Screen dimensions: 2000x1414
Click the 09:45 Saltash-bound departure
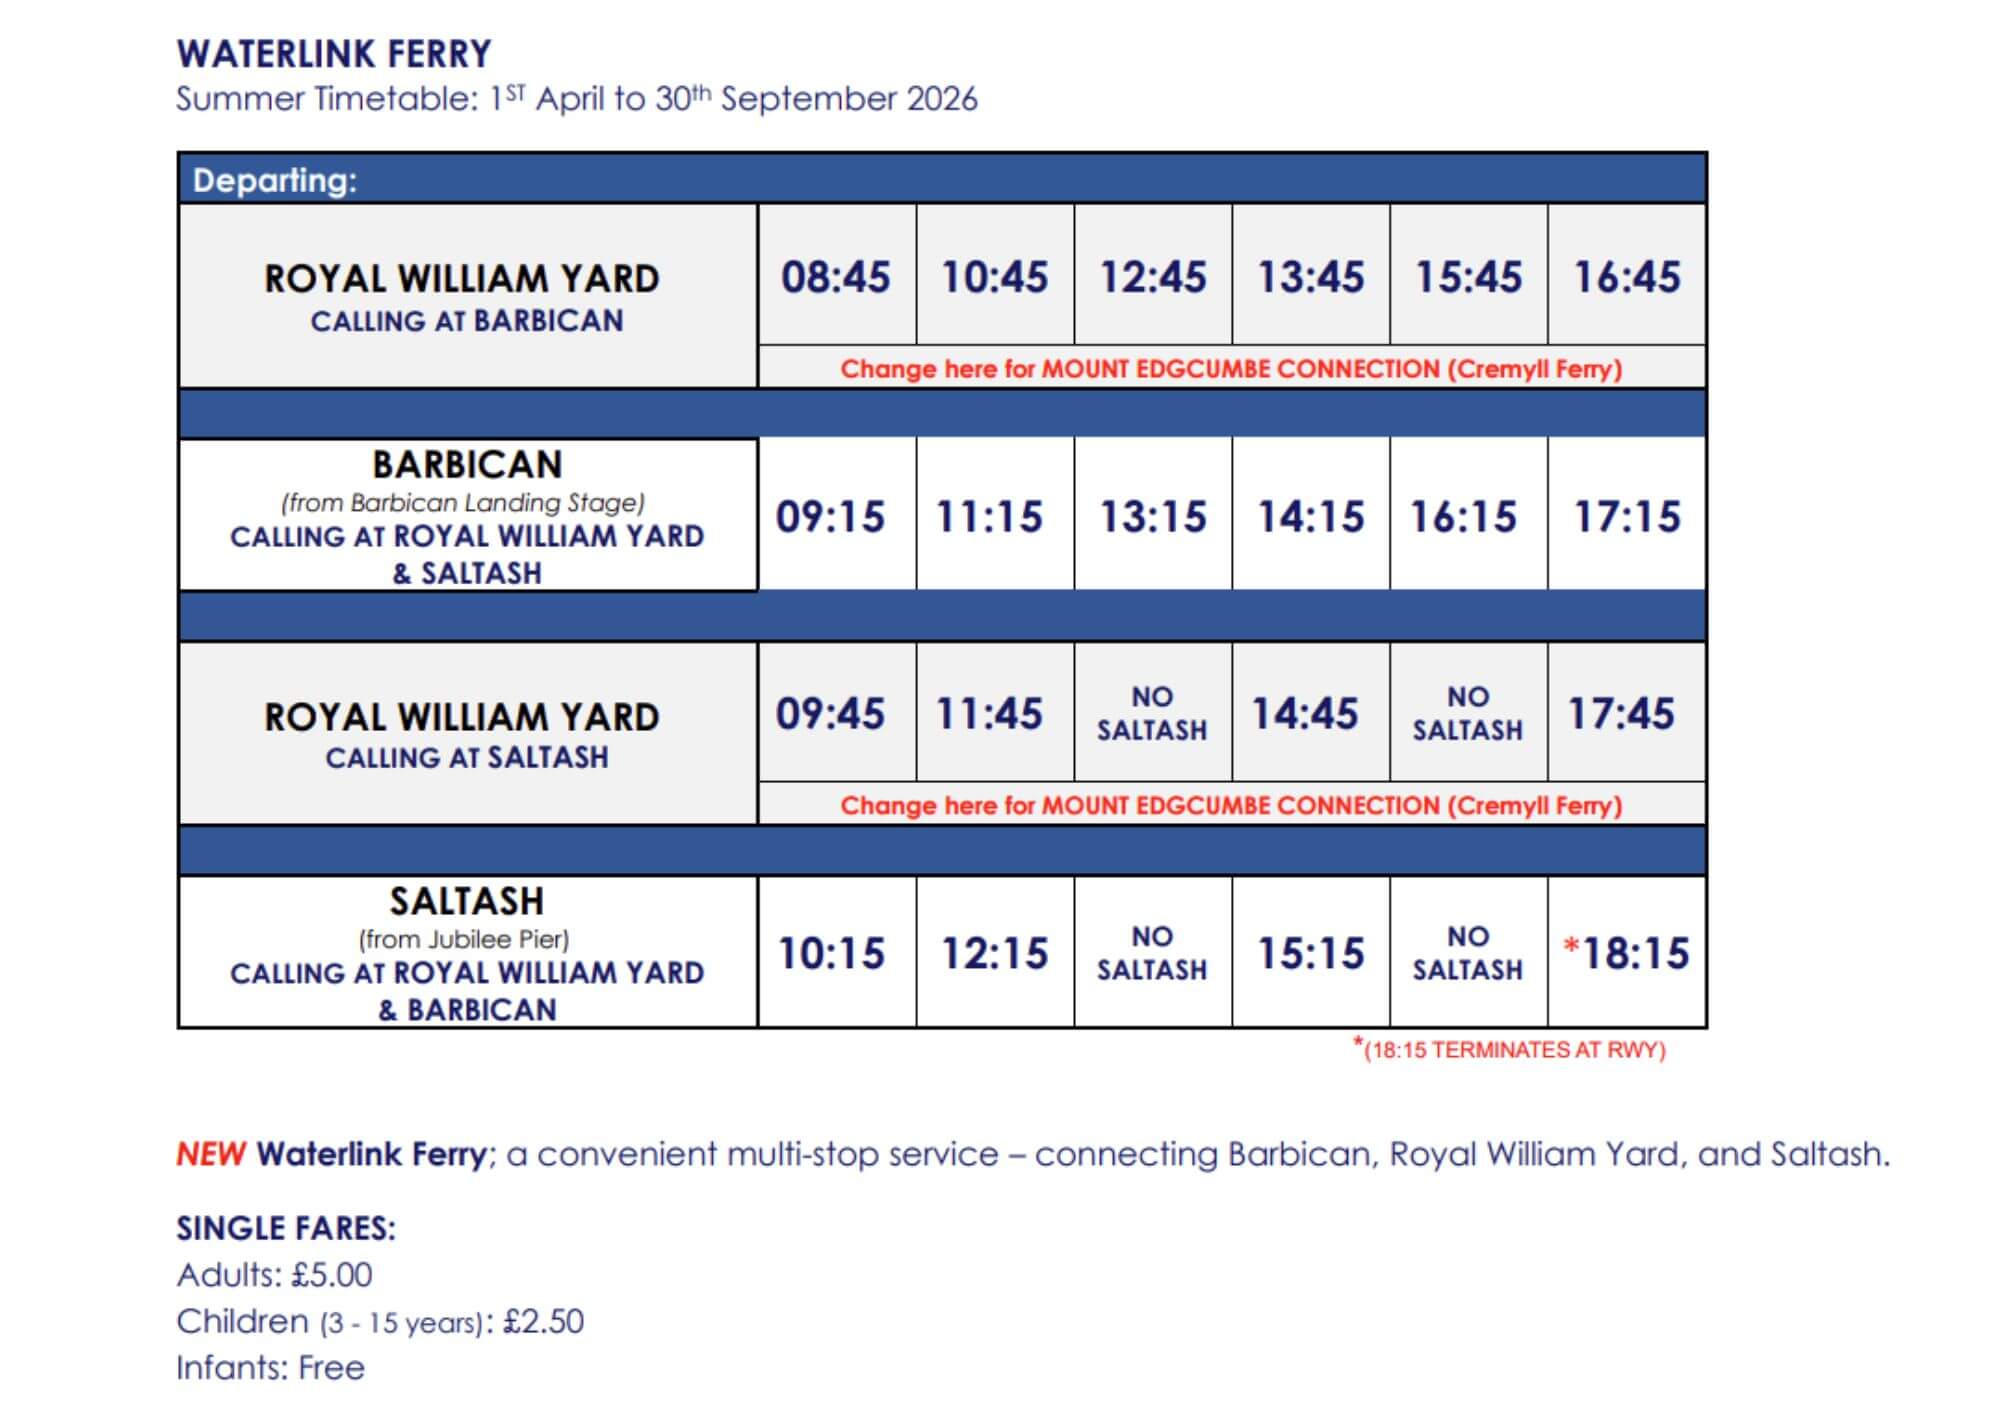coord(831,713)
